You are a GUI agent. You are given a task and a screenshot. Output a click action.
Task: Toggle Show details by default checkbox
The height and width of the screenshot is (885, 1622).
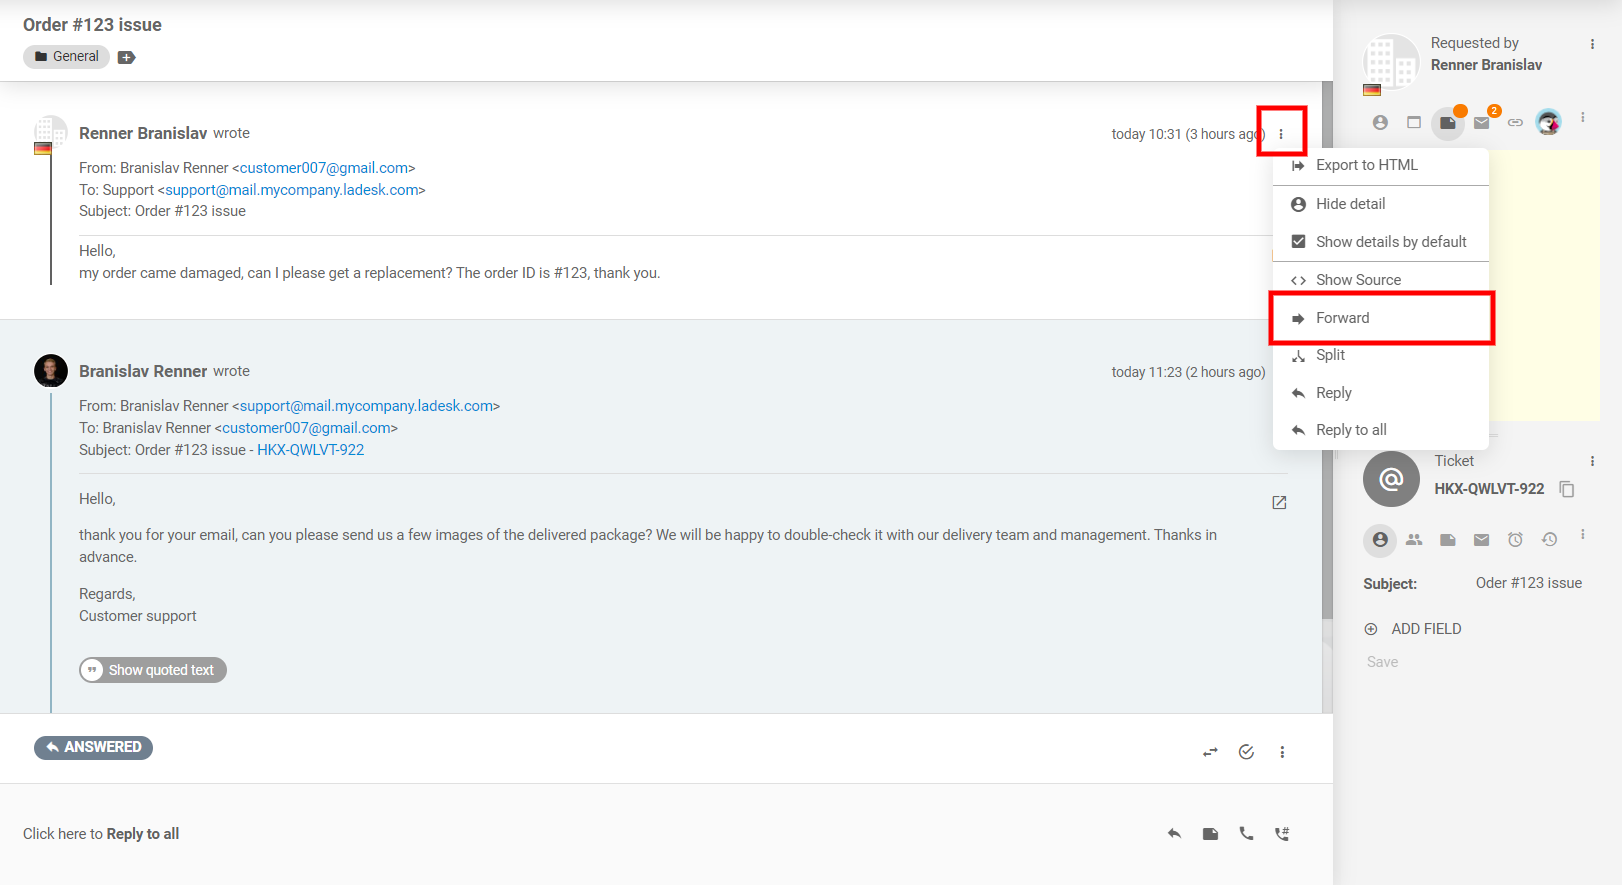pyautogui.click(x=1299, y=242)
